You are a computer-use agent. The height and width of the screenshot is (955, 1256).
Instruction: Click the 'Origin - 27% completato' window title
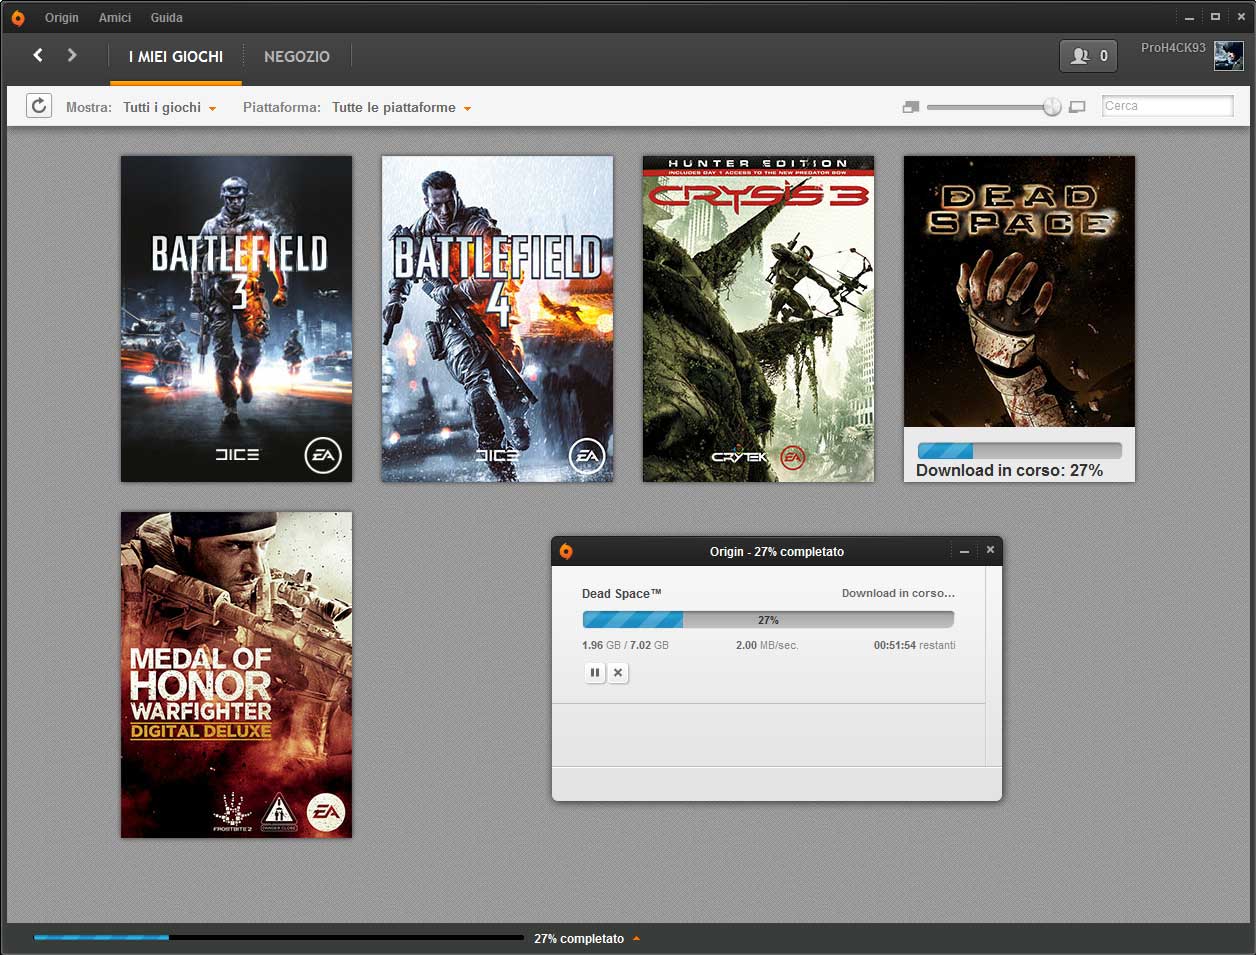coord(777,552)
